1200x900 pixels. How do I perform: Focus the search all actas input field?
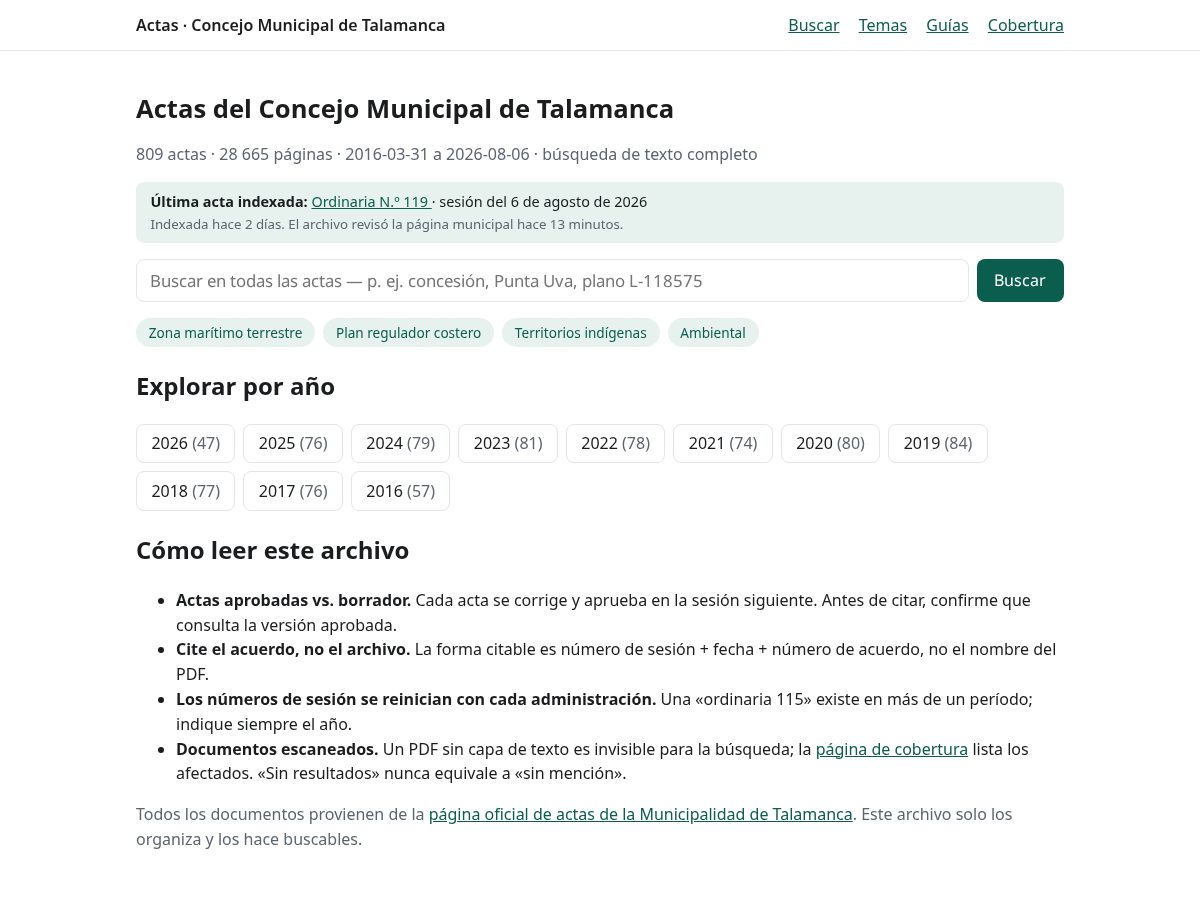(552, 280)
